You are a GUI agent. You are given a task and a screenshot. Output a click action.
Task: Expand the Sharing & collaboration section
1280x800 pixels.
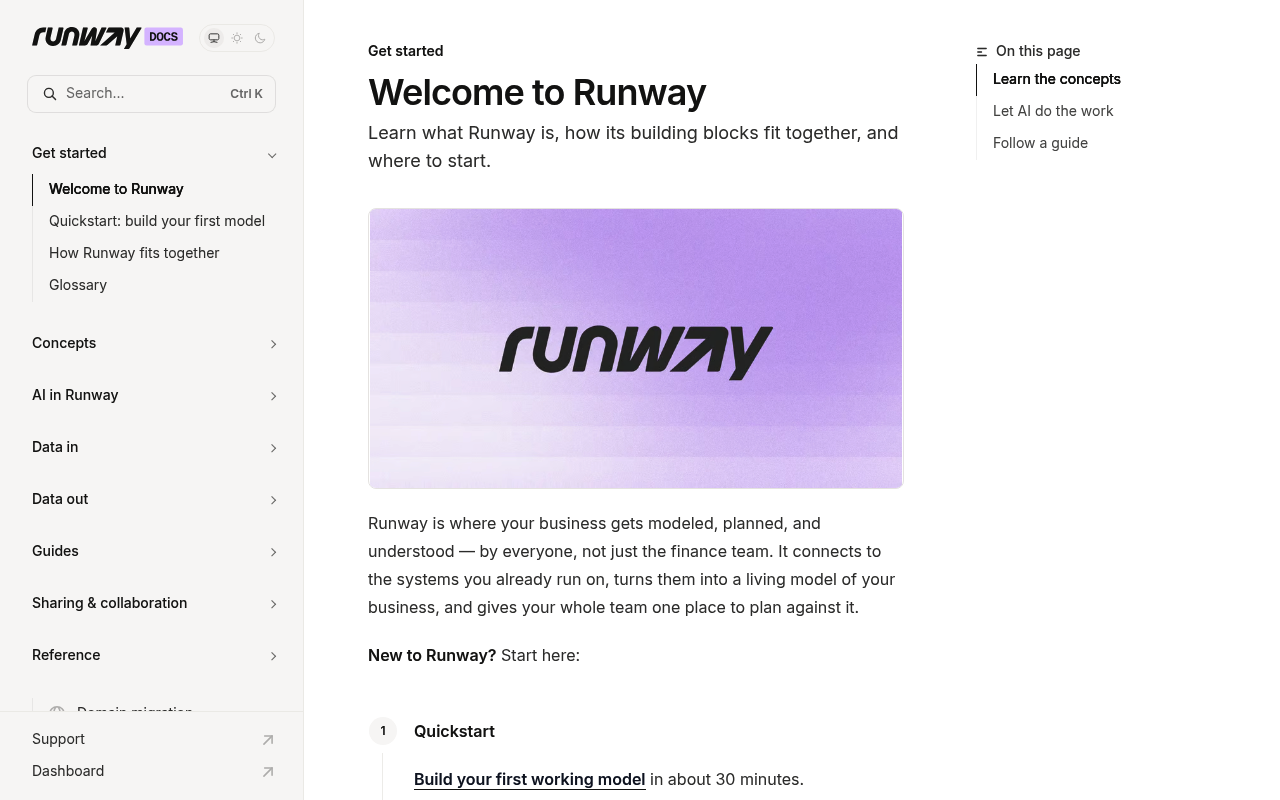tap(155, 603)
